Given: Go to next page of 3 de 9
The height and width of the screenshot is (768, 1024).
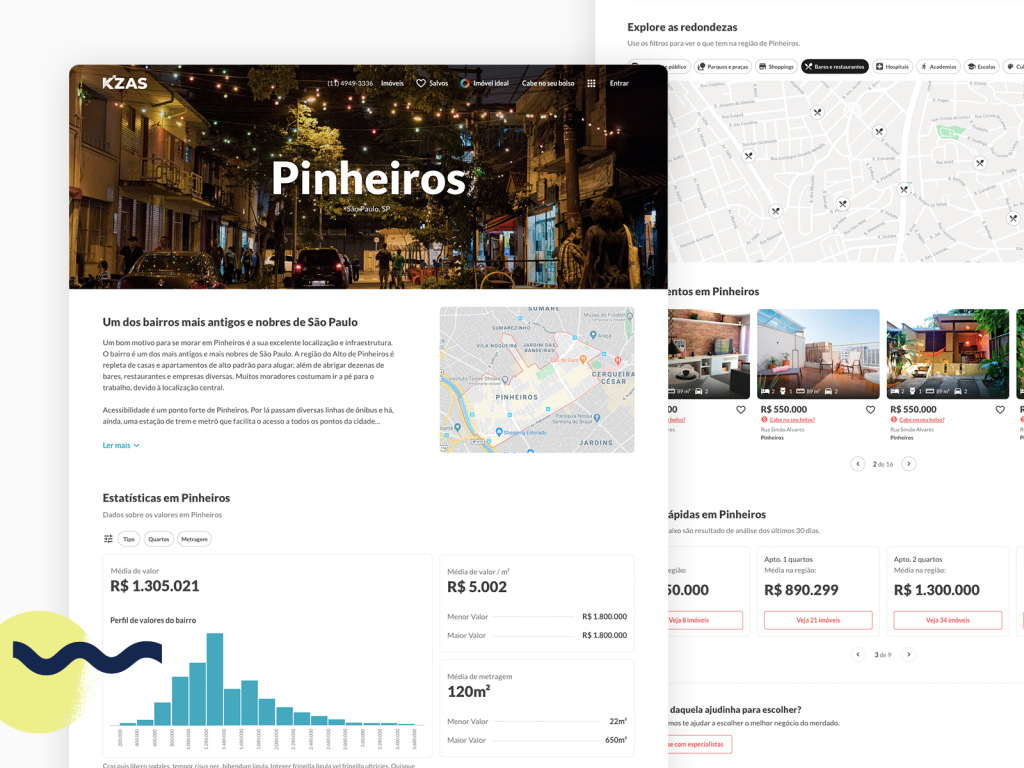Looking at the screenshot, I should coord(908,654).
